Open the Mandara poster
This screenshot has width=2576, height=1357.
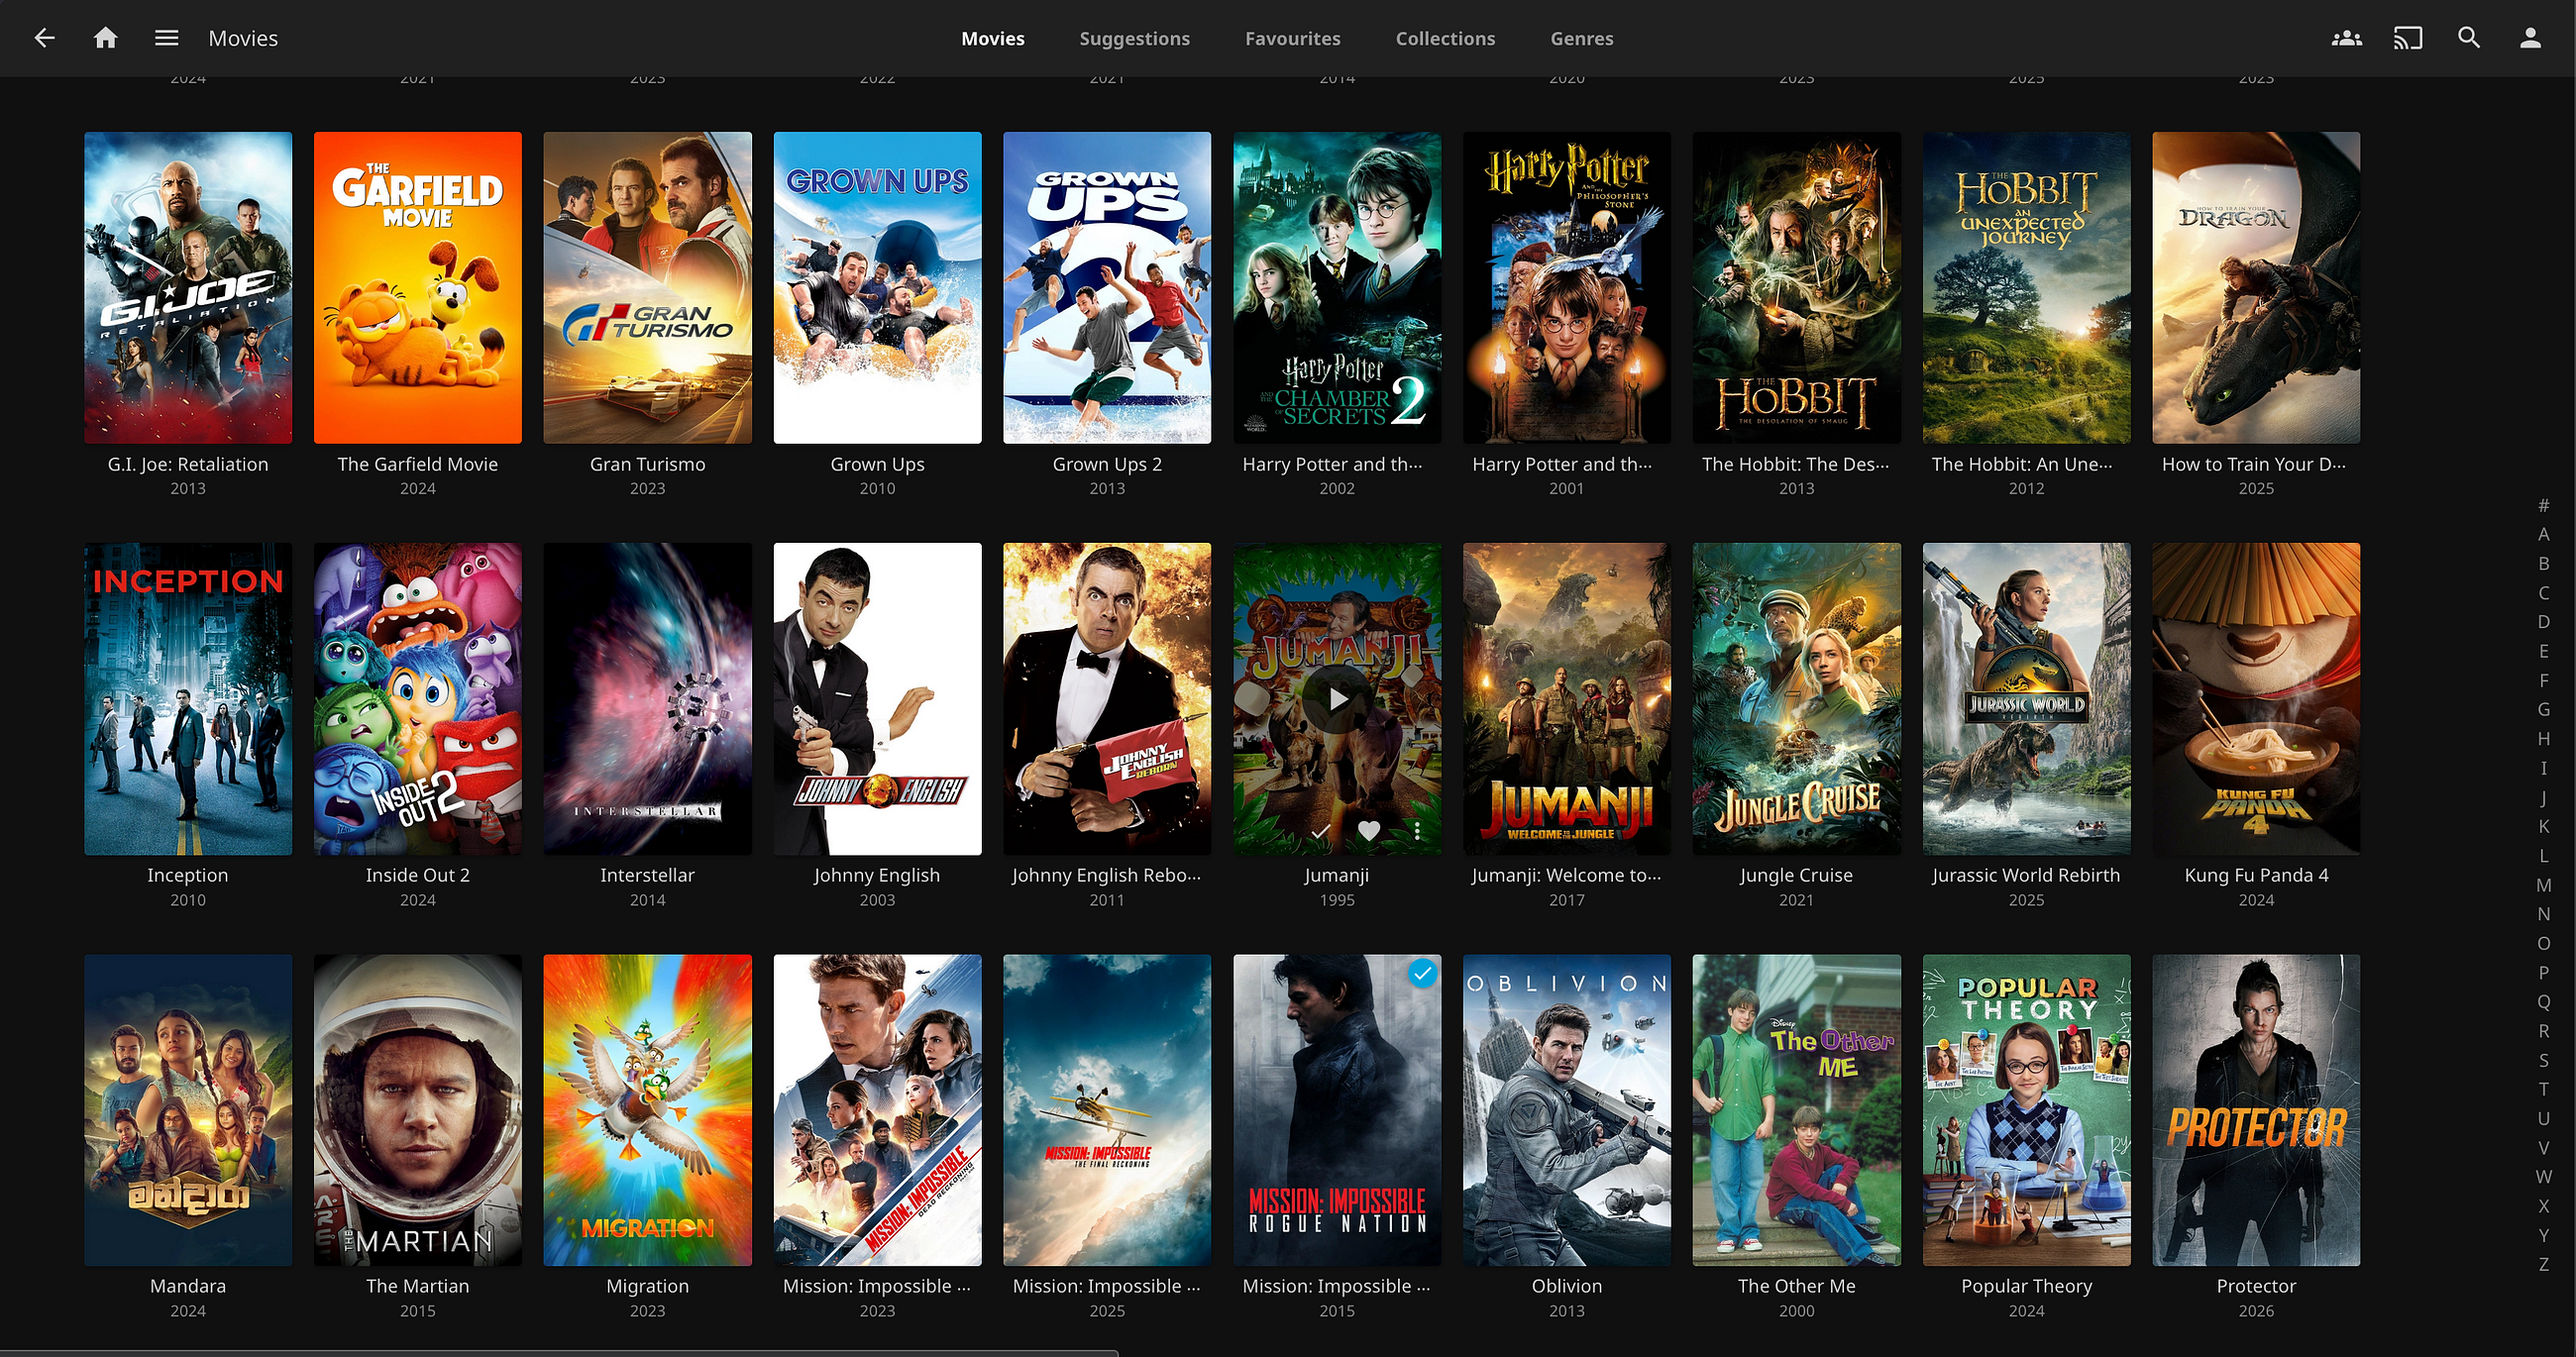pyautogui.click(x=188, y=1110)
